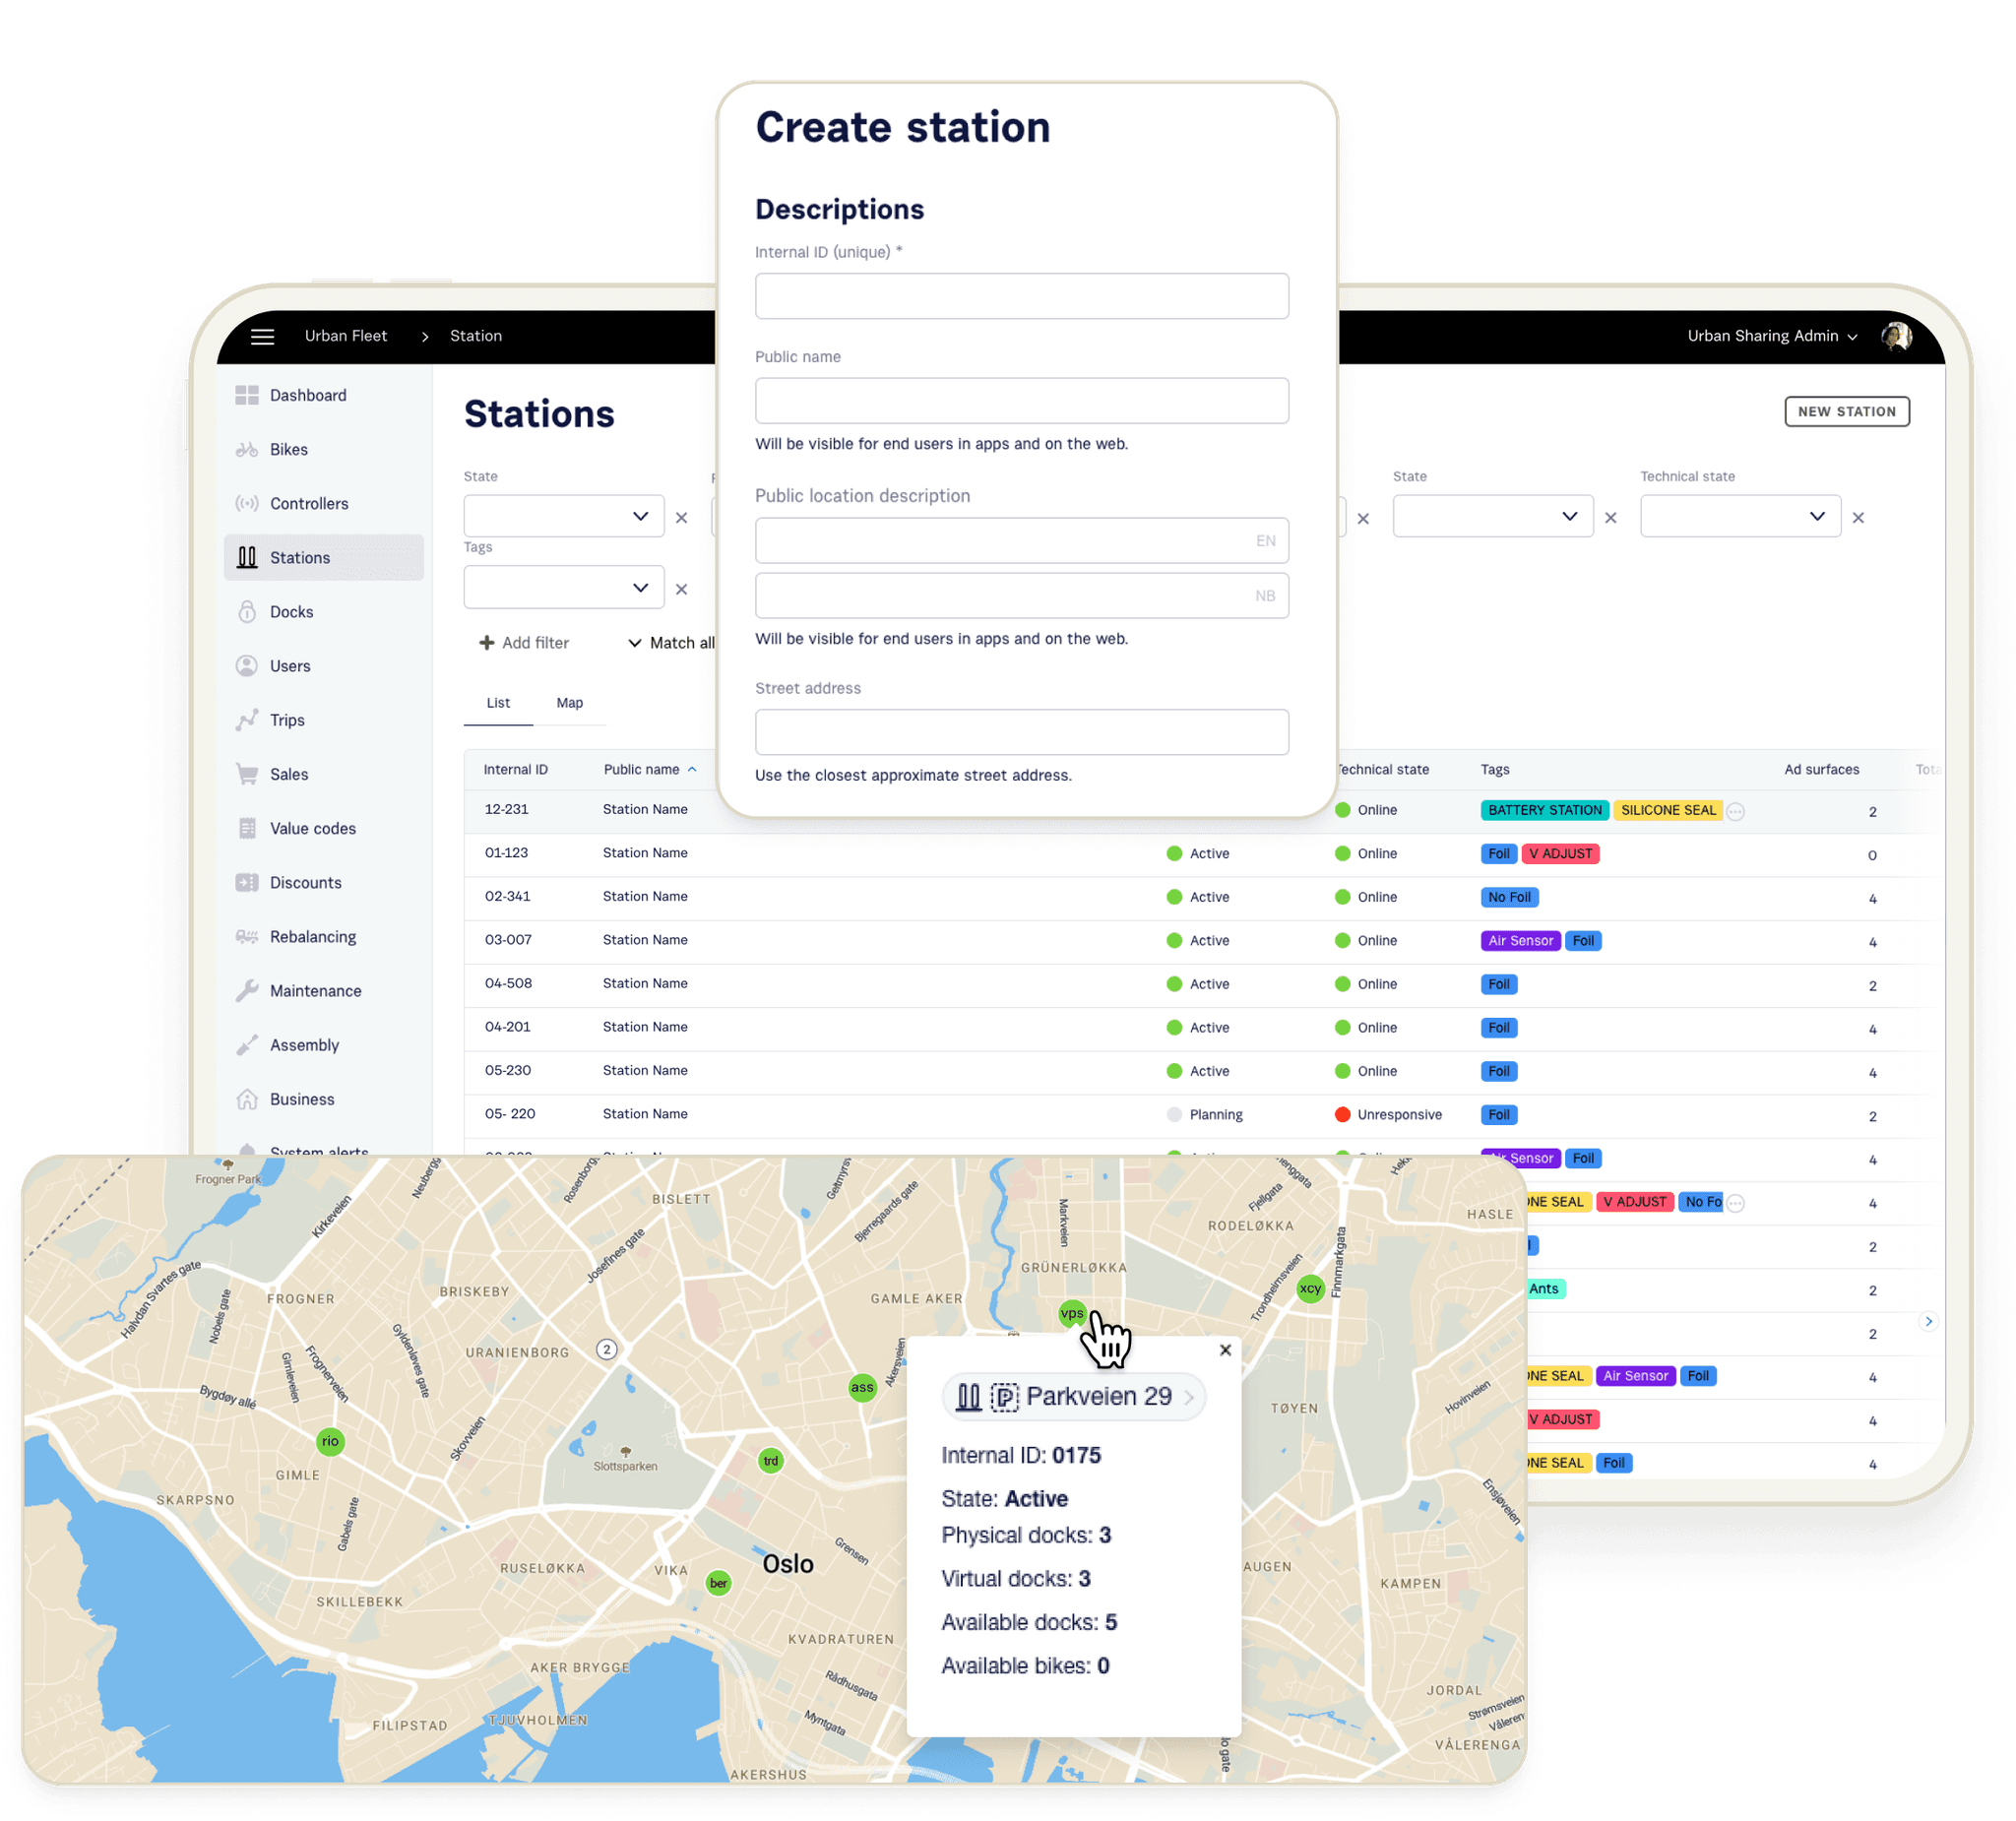Viewport: 2016px width, 1821px height.
Task: Click the Public name input field
Action: pyautogui.click(x=1021, y=400)
